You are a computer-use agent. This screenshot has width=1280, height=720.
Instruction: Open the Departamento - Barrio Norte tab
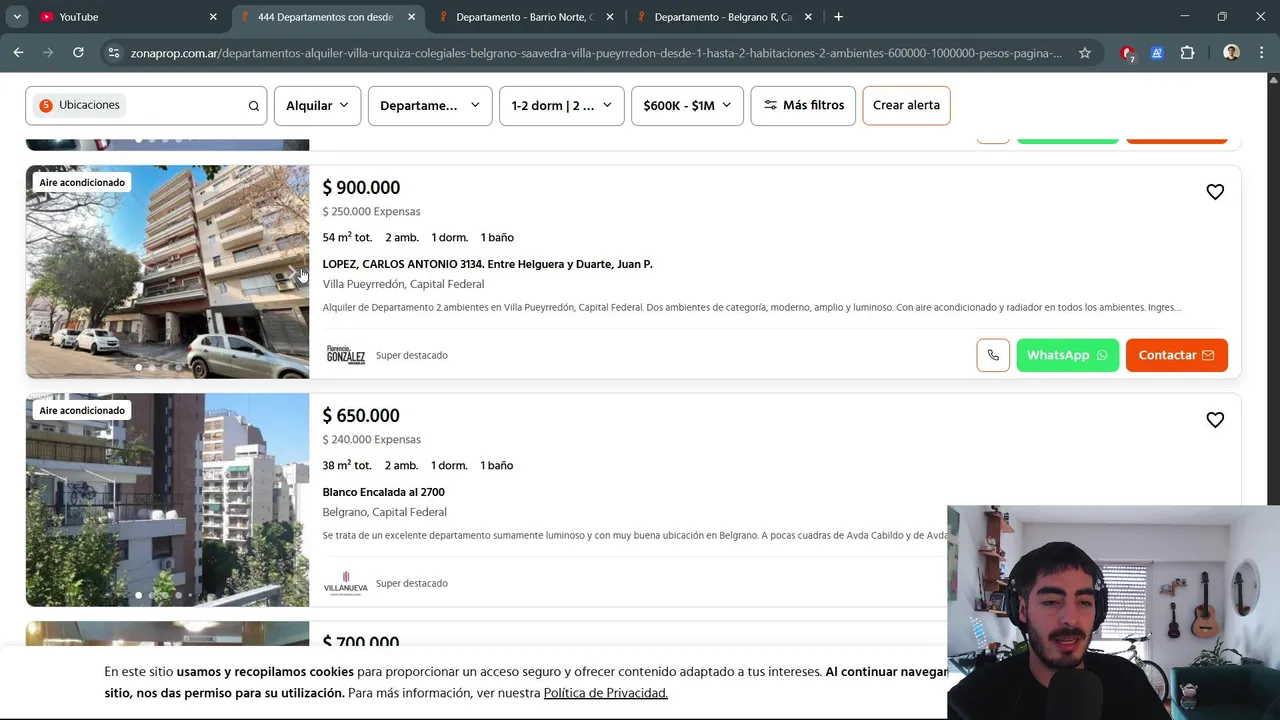(x=525, y=17)
